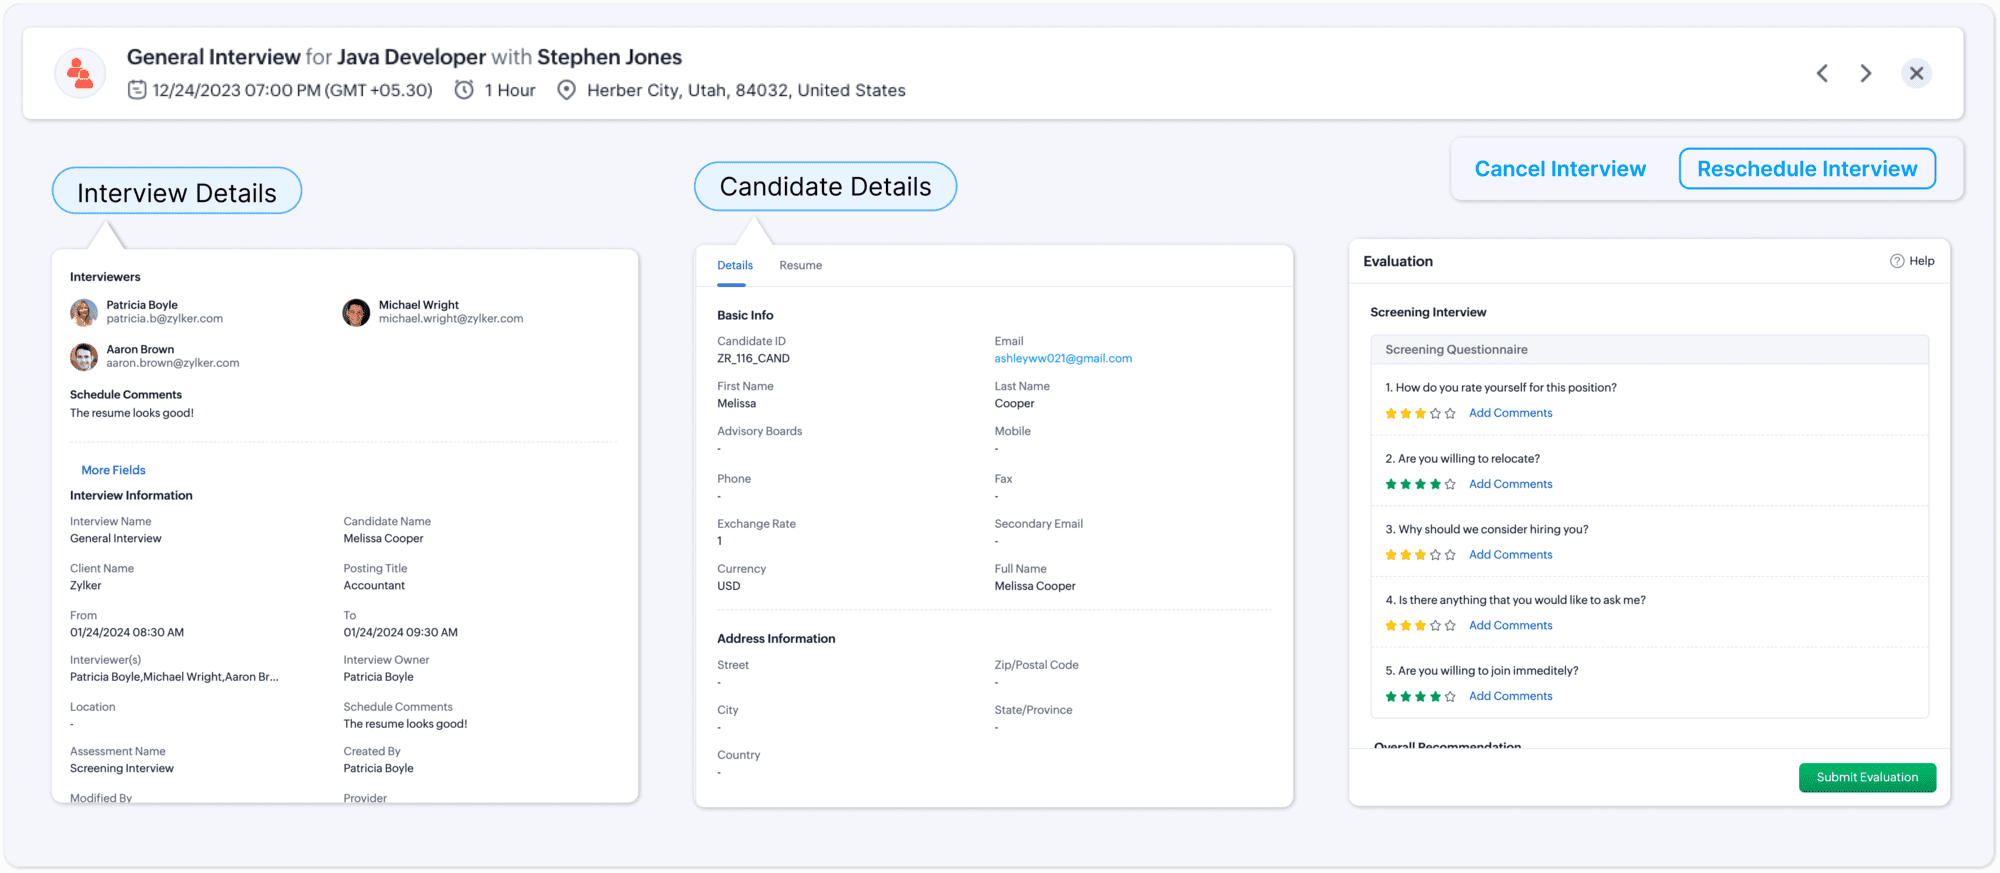Click the red interview candidate icon
The height and width of the screenshot is (873, 2000).
click(80, 73)
